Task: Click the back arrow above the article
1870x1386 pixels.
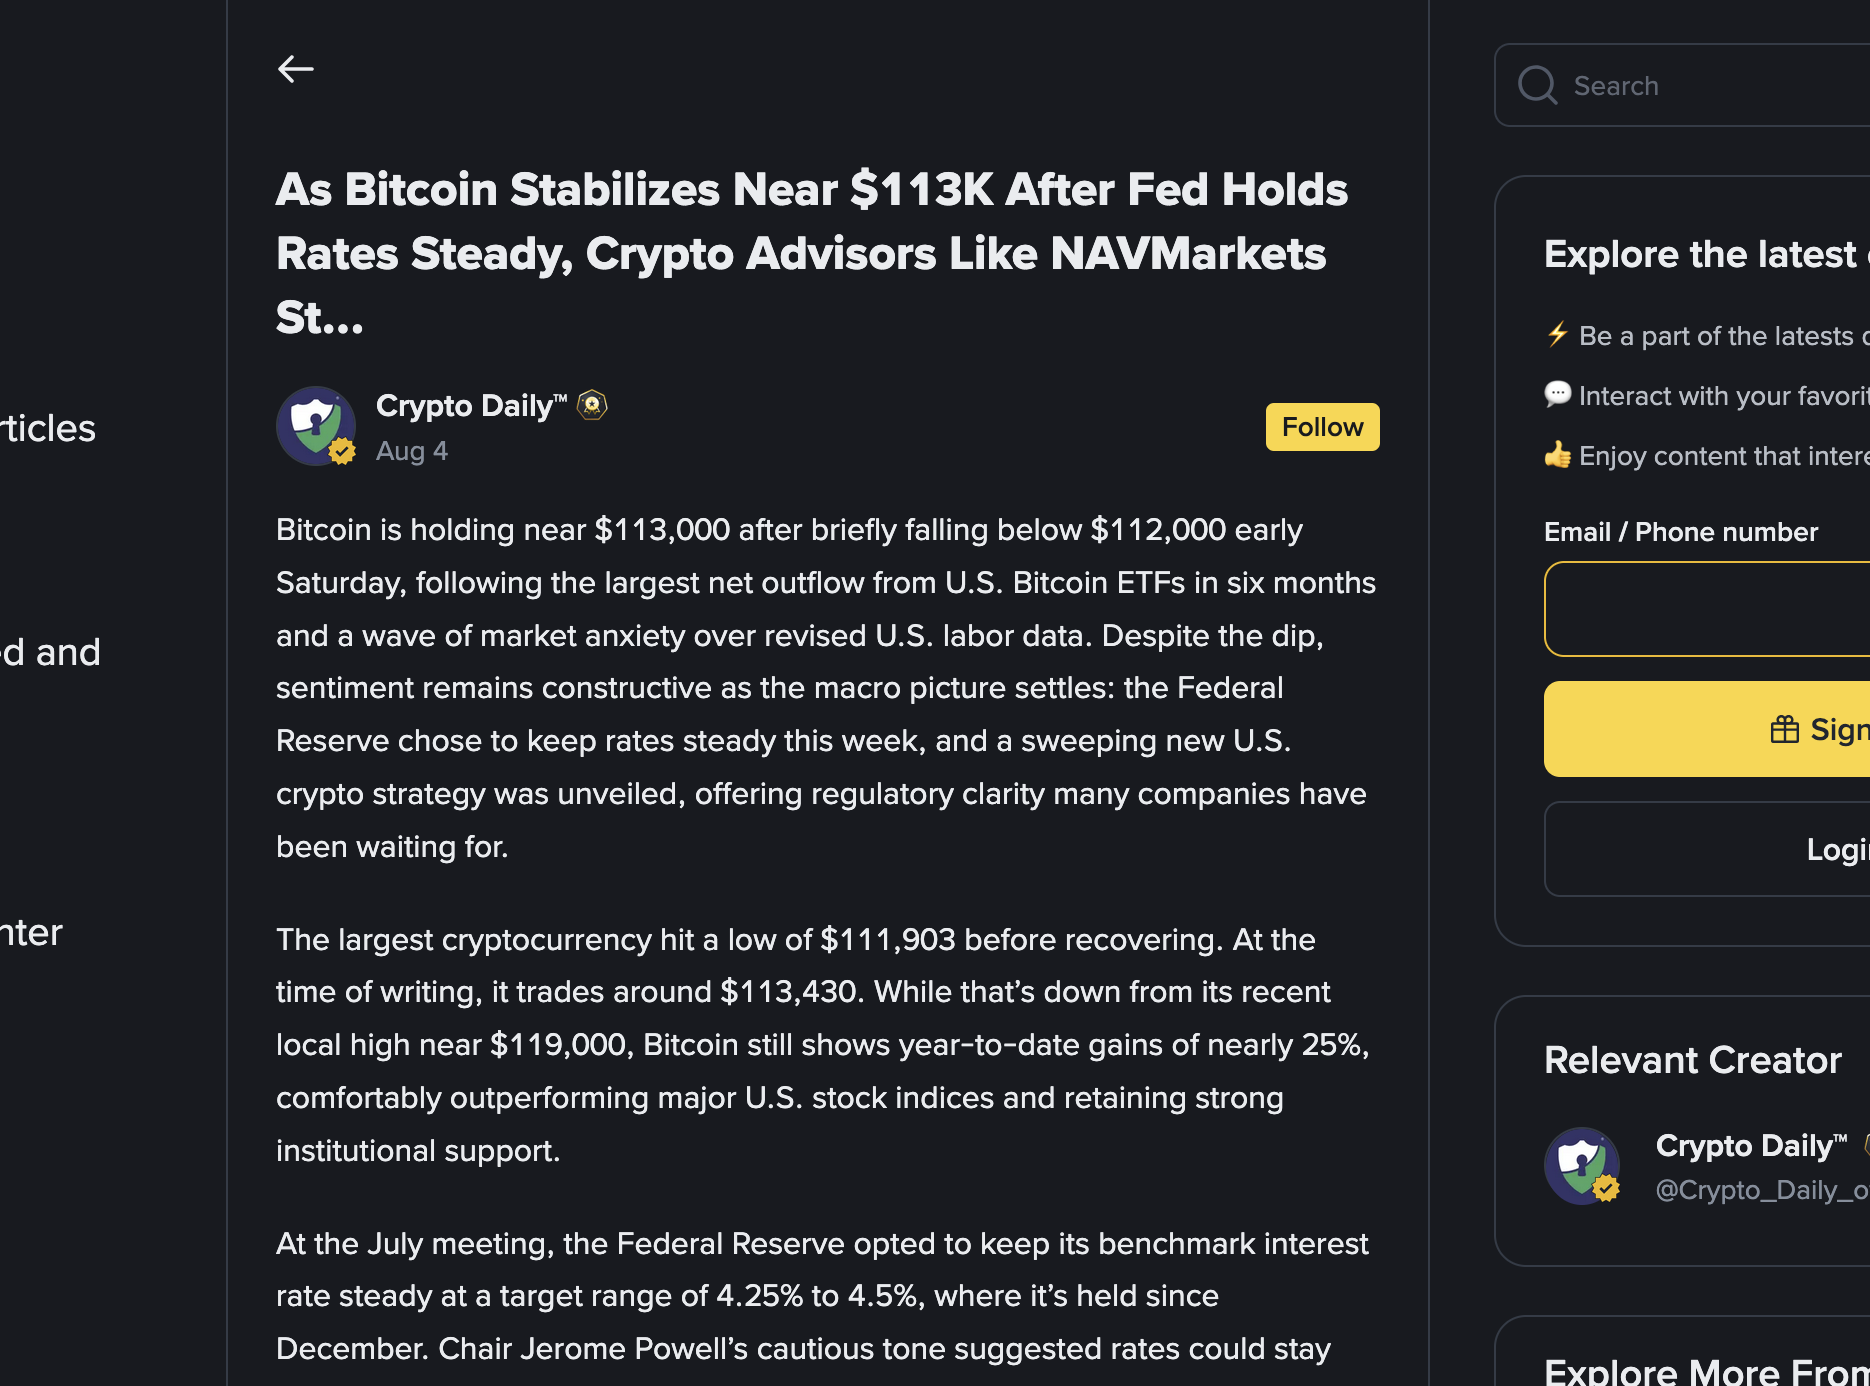Action: [x=296, y=69]
